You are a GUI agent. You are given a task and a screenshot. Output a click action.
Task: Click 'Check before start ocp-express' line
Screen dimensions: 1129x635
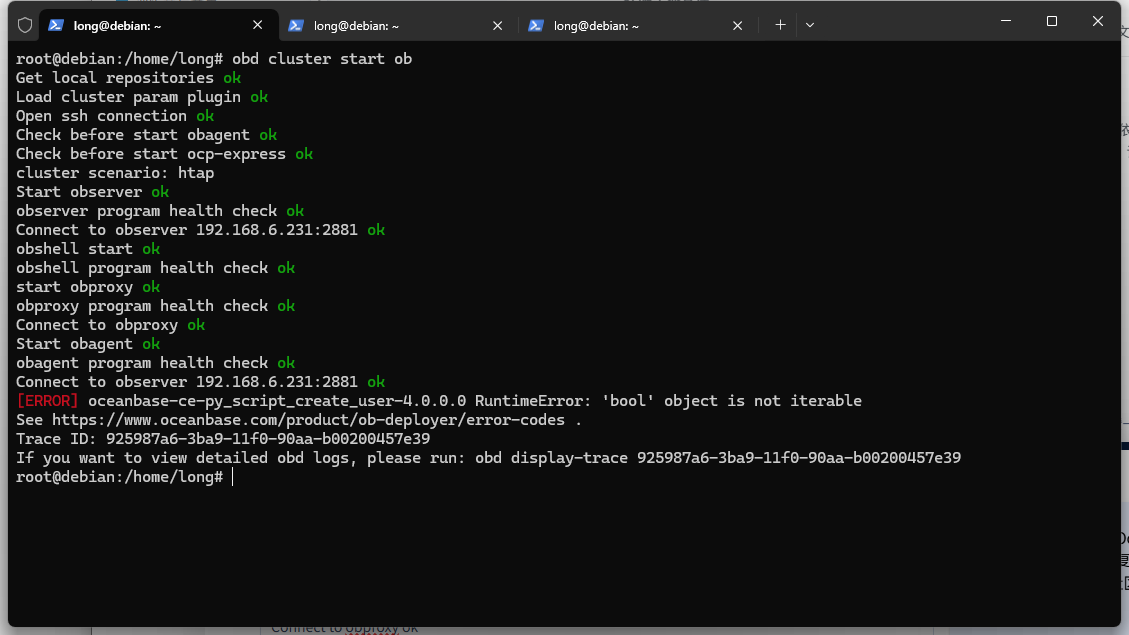[x=164, y=154]
